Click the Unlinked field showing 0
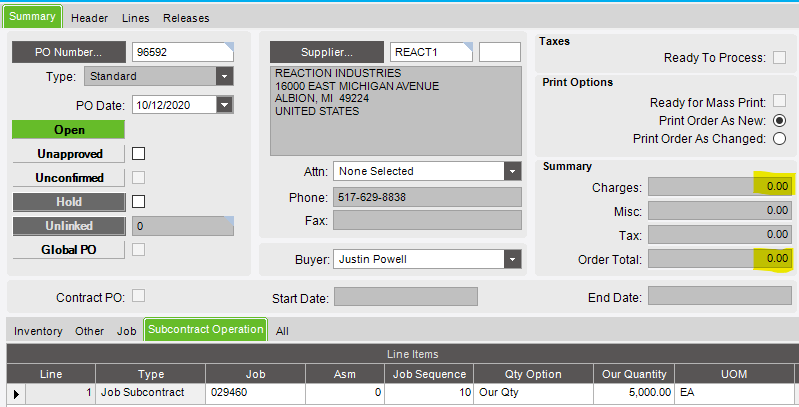This screenshot has height=407, width=799. click(x=182, y=226)
